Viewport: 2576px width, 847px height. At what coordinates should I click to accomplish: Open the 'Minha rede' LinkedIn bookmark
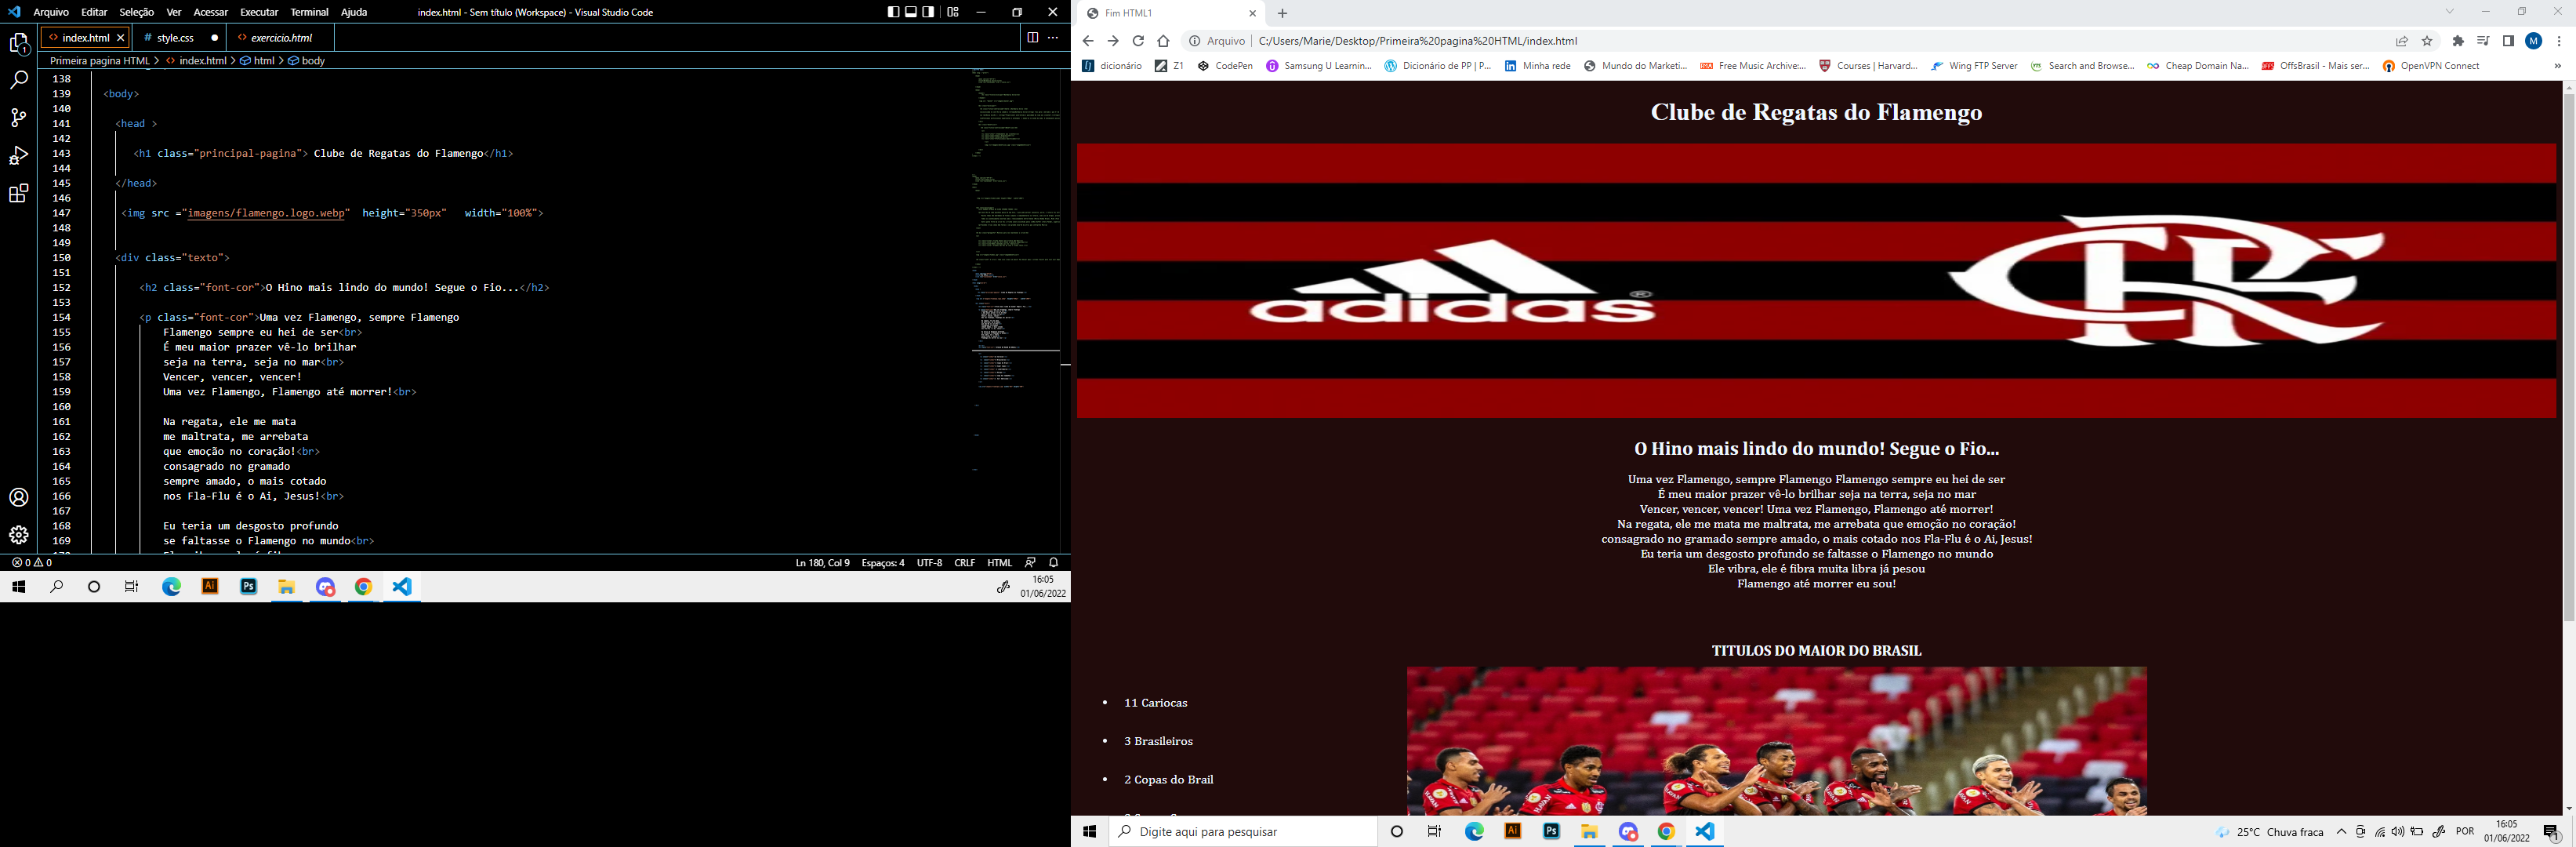coord(1538,66)
